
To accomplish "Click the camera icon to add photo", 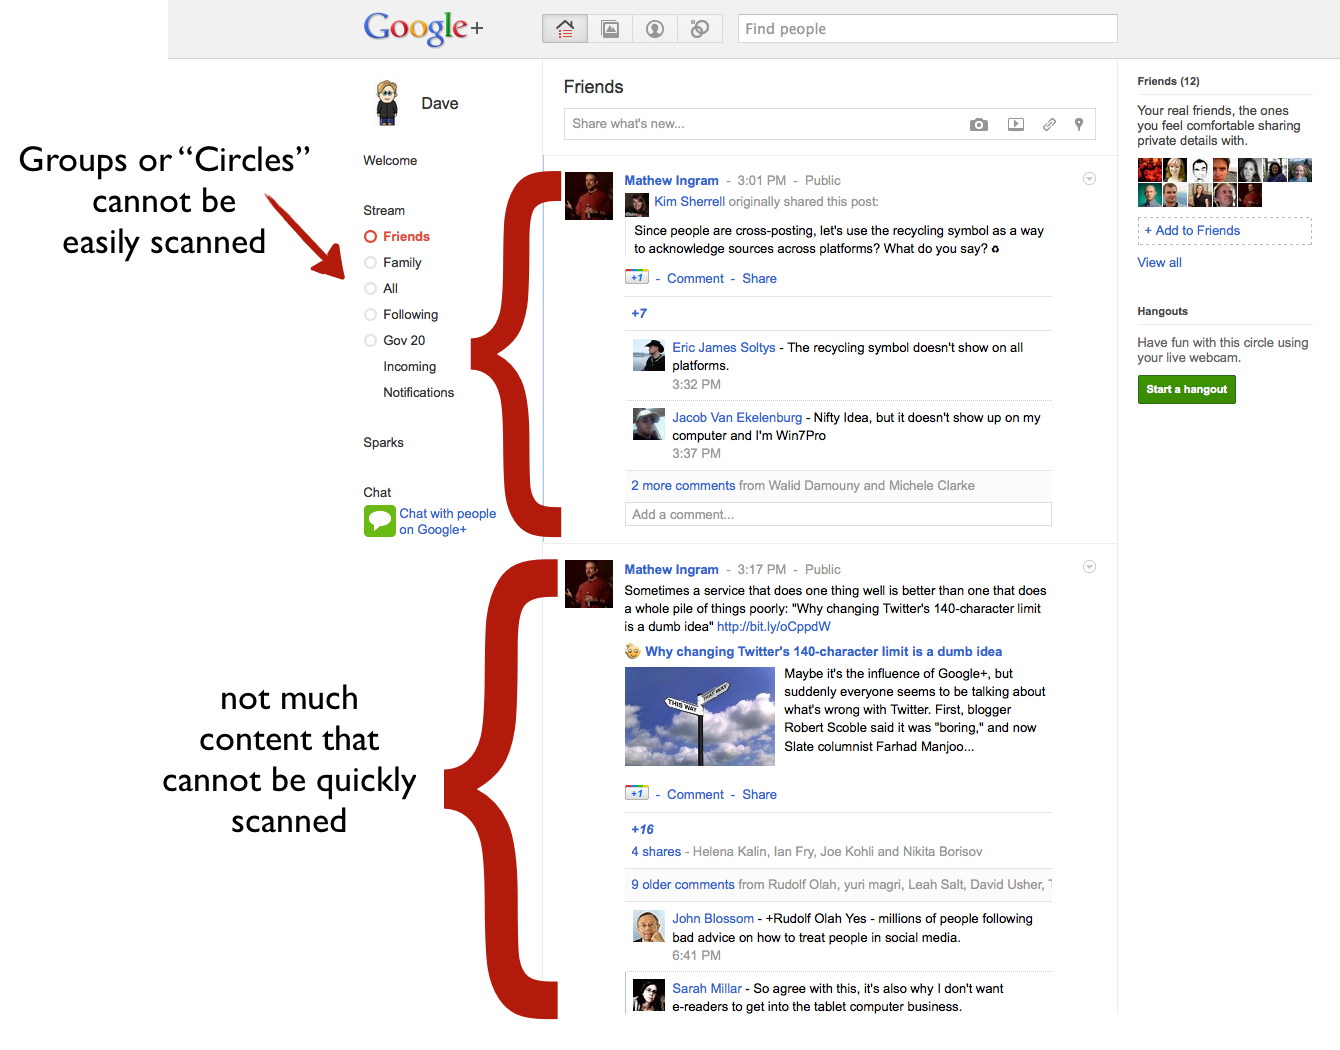I will pos(979,124).
